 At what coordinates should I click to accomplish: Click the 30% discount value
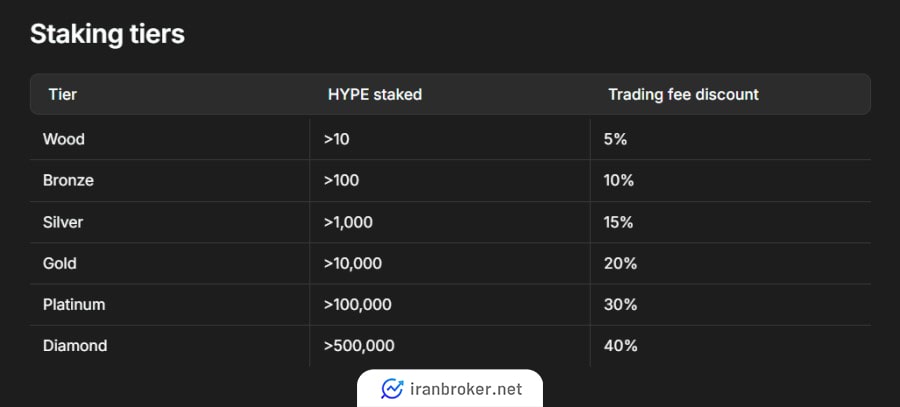(620, 305)
